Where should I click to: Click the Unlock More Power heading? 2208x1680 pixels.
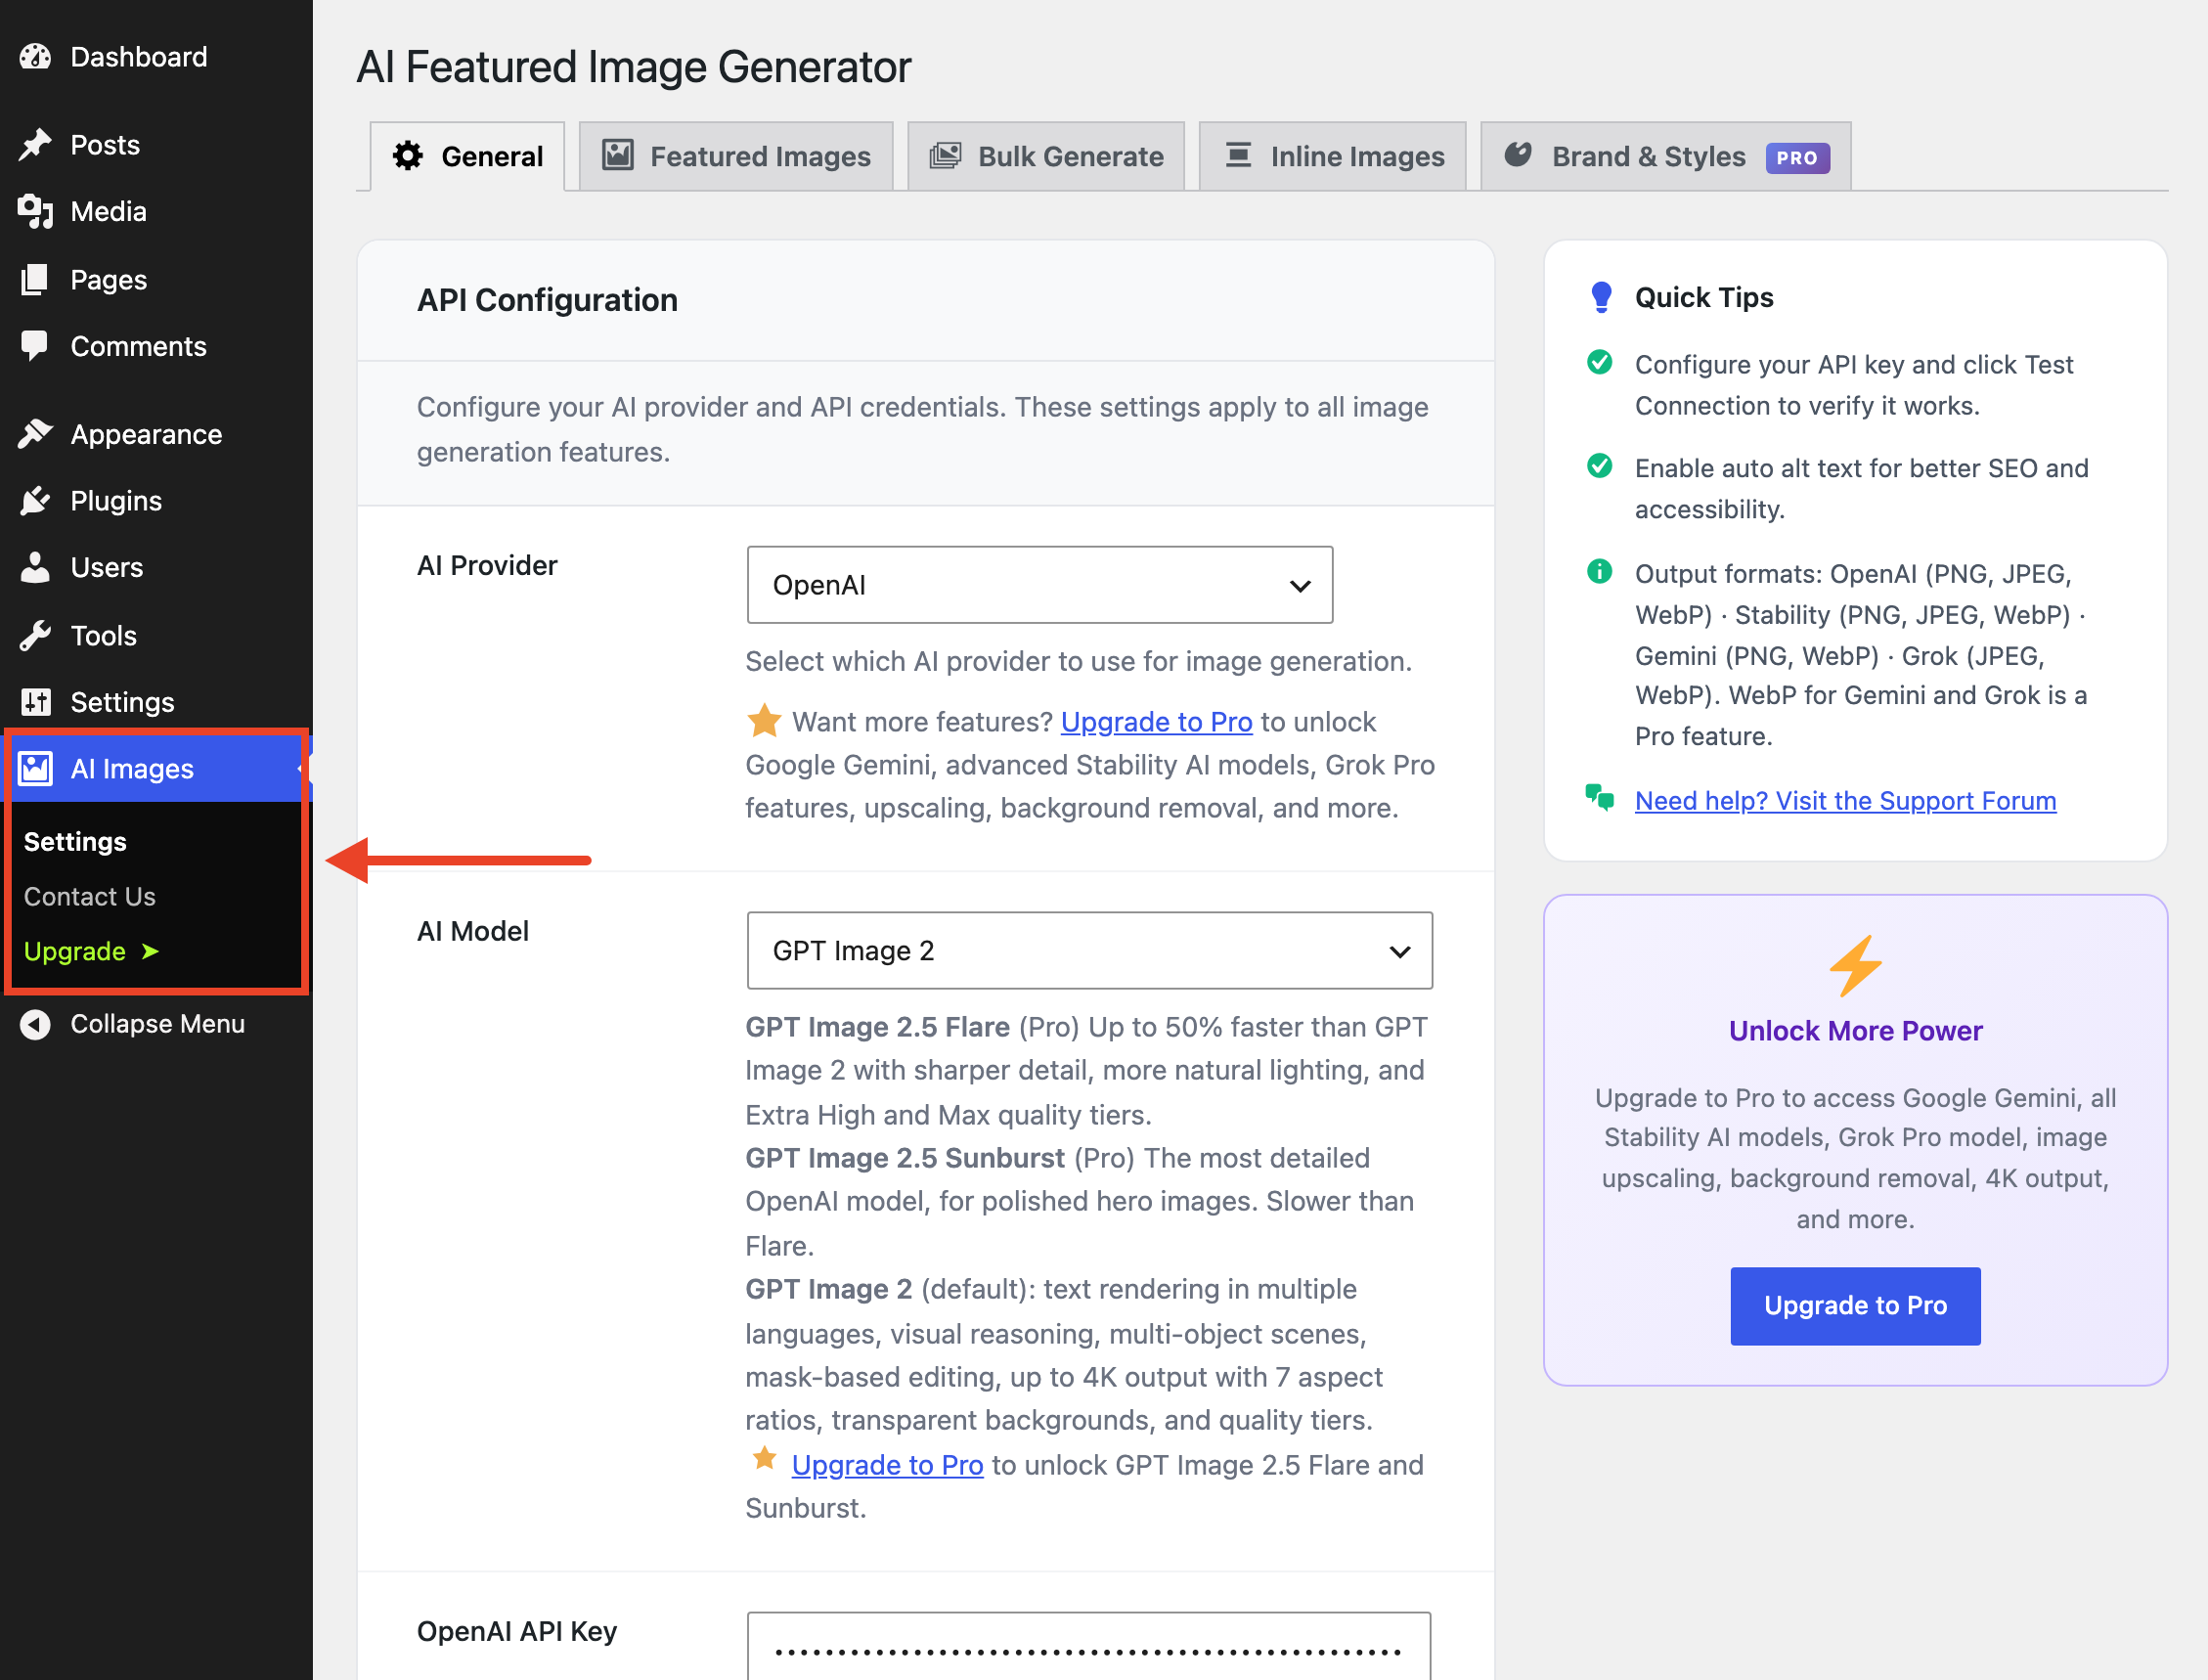(1855, 1031)
